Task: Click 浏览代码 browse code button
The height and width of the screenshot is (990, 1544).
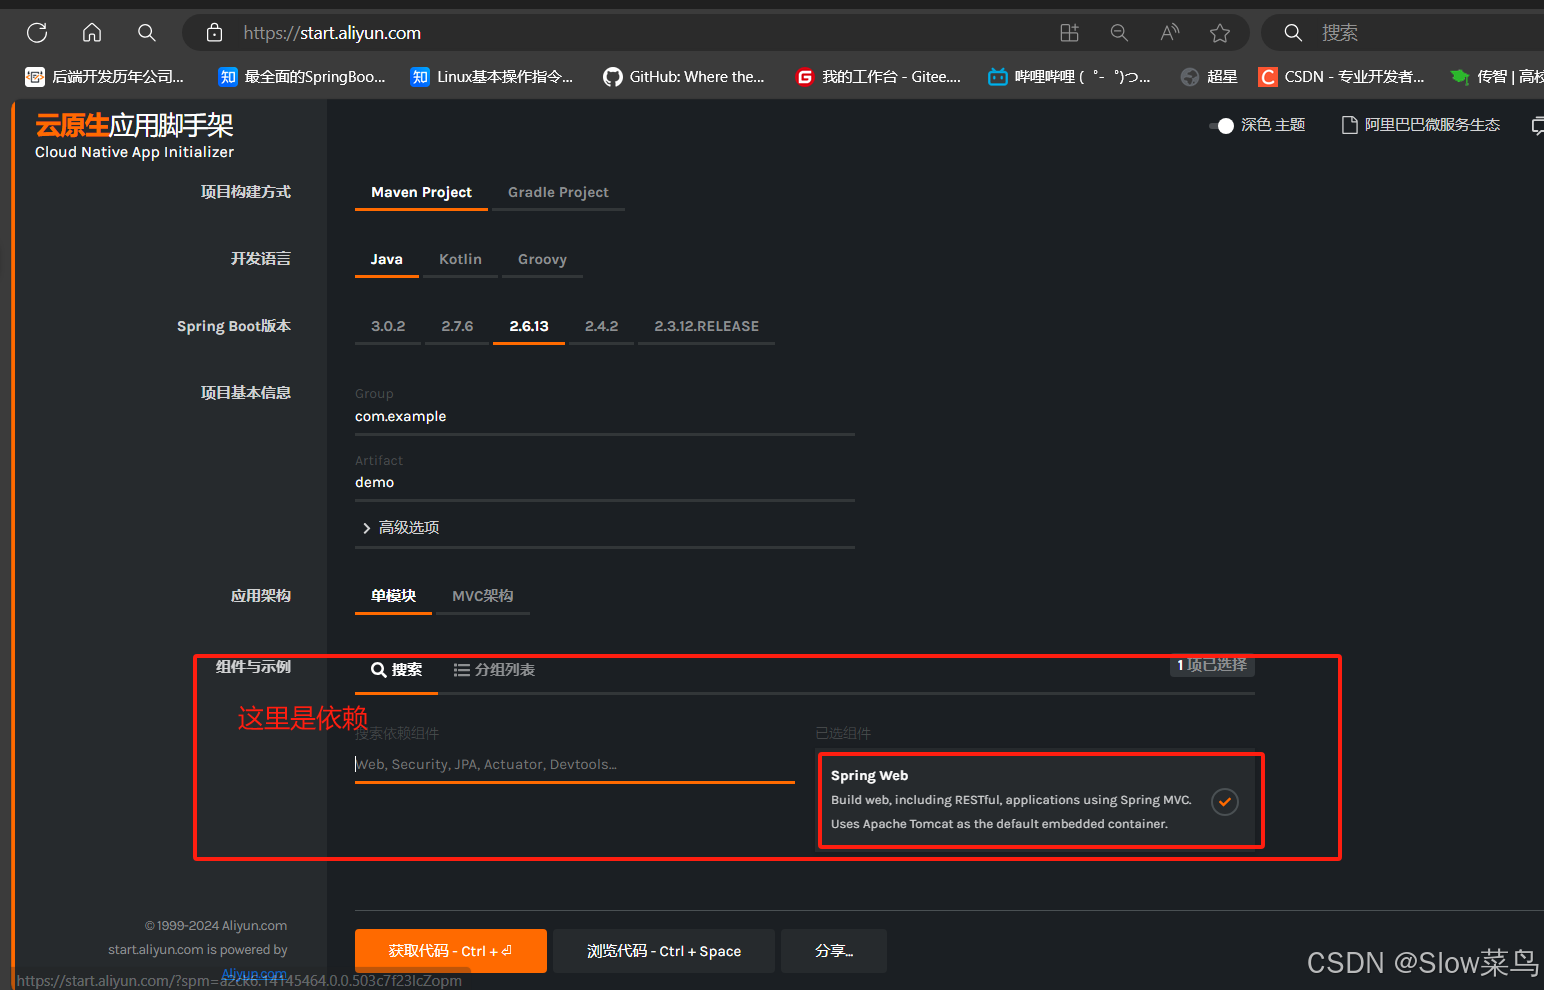Action: click(664, 951)
